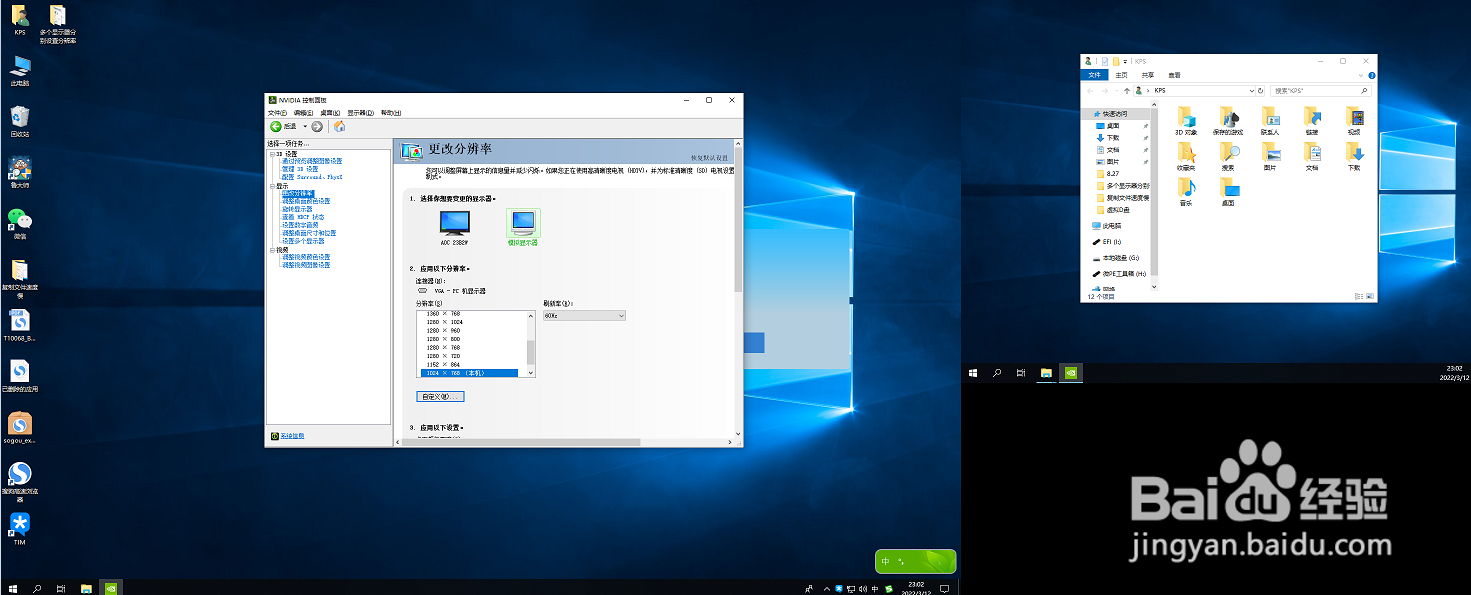Switch to the 主页 tab in Explorer
Viewport: 1471px width, 595px height.
tap(1121, 75)
